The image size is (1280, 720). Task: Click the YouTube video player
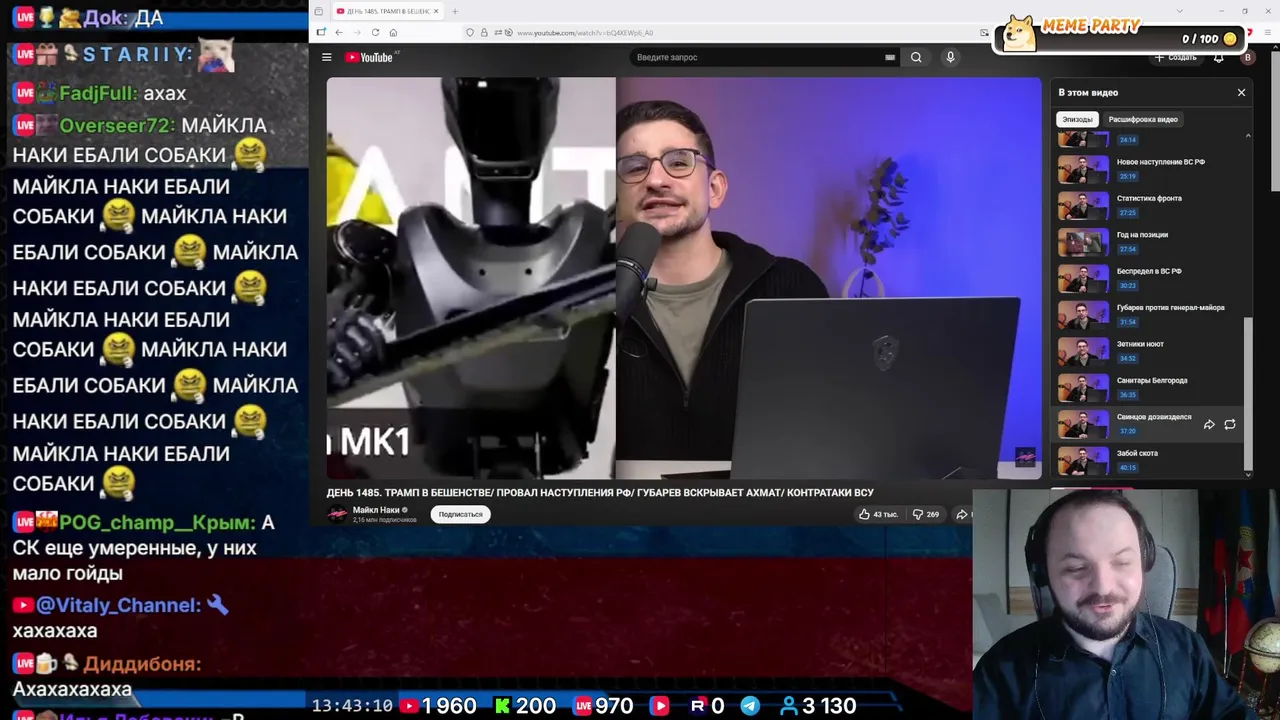point(683,279)
